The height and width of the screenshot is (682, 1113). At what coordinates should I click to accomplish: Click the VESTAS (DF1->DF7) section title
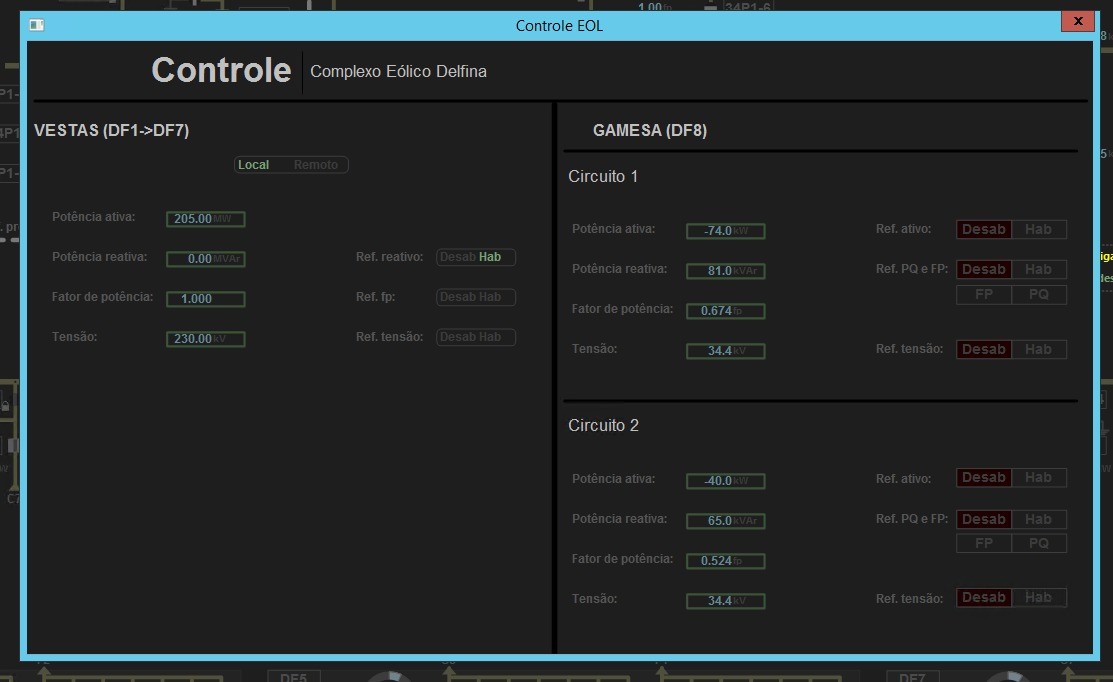pyautogui.click(x=111, y=131)
